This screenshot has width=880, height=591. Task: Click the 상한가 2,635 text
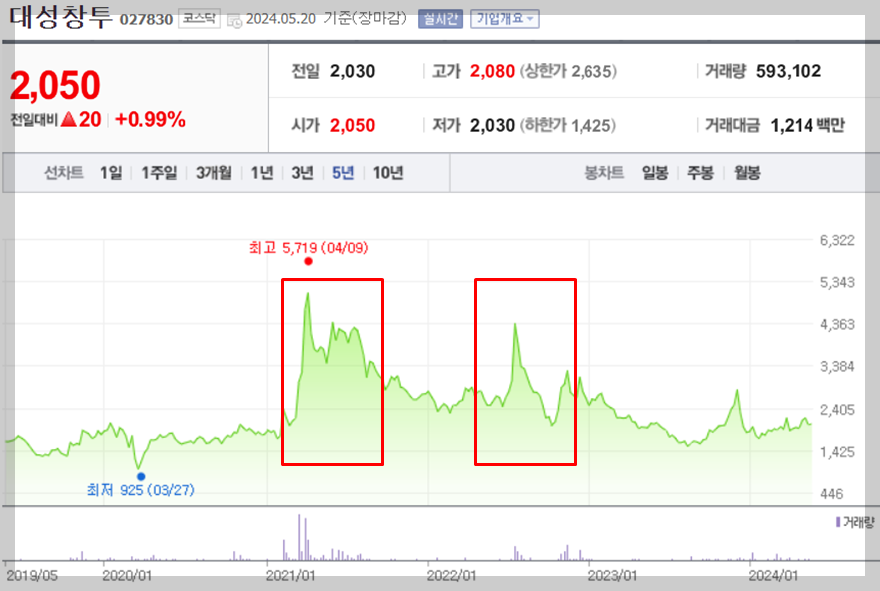coord(569,71)
